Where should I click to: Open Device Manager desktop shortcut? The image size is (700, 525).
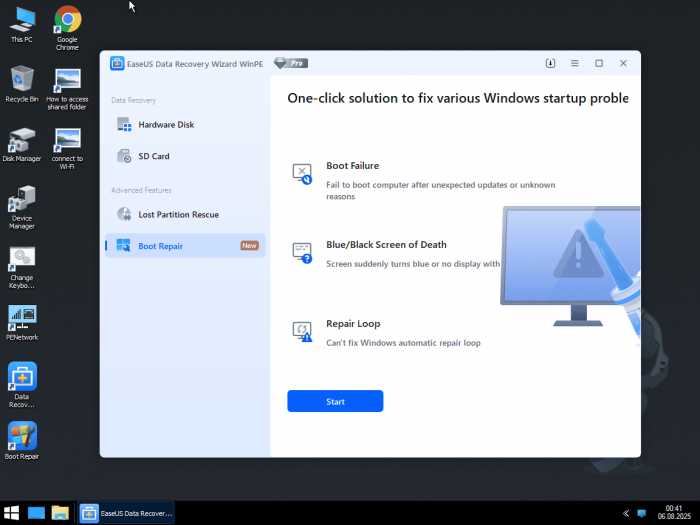click(22, 207)
